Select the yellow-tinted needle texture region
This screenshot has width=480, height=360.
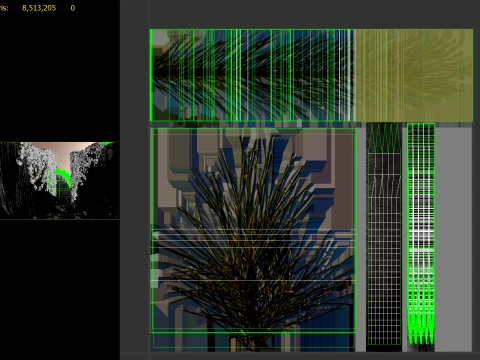click(x=414, y=75)
